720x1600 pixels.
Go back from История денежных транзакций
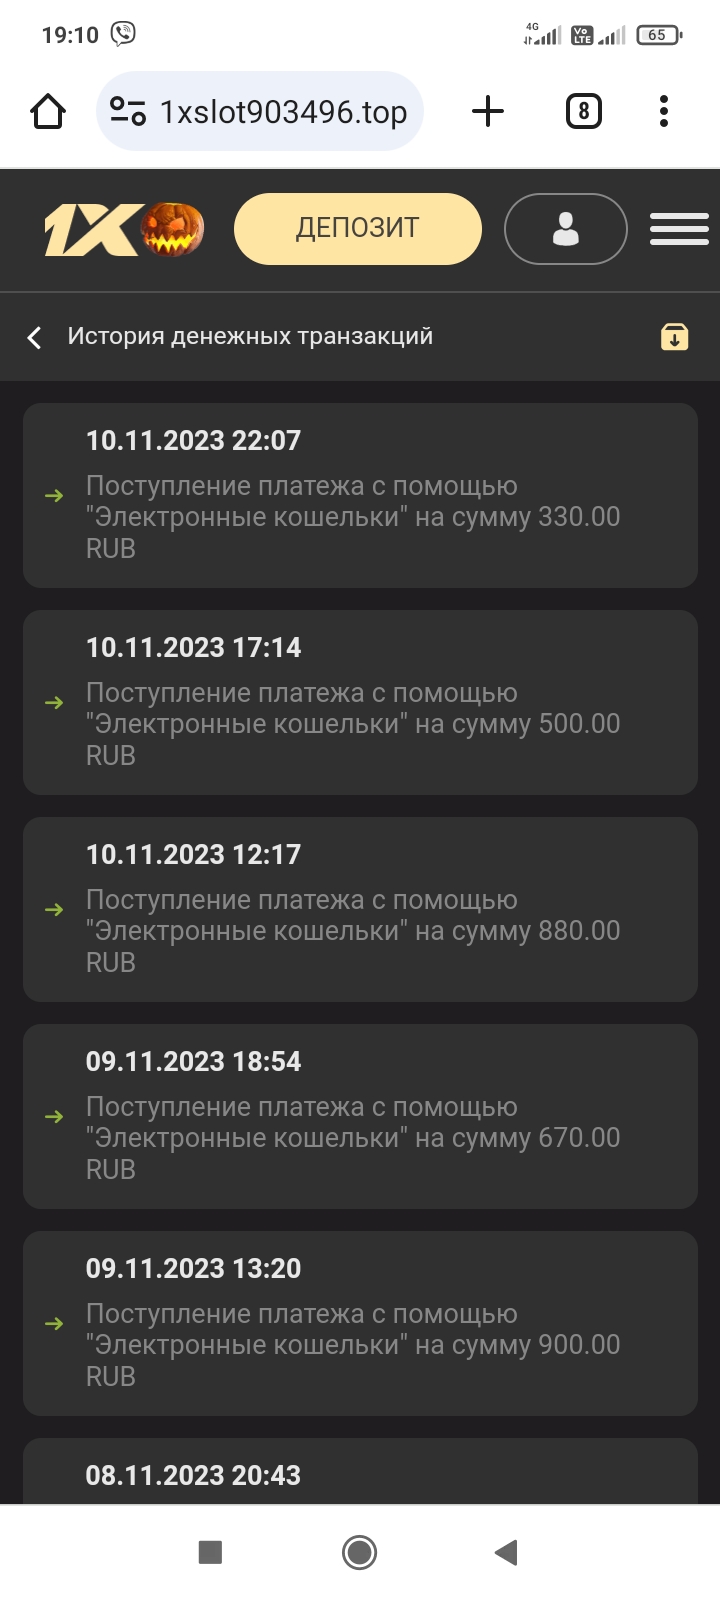[x=35, y=338]
